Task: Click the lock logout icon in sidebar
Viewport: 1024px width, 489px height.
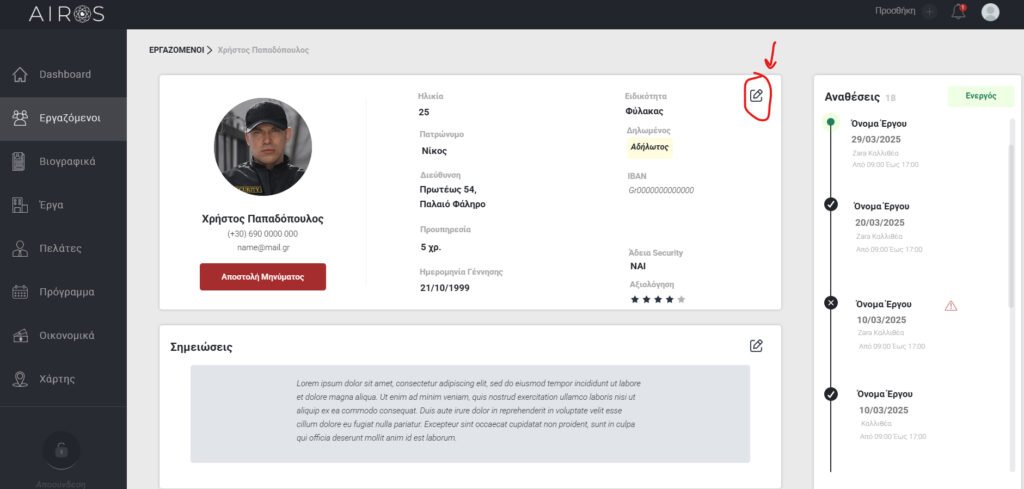Action: 62,451
